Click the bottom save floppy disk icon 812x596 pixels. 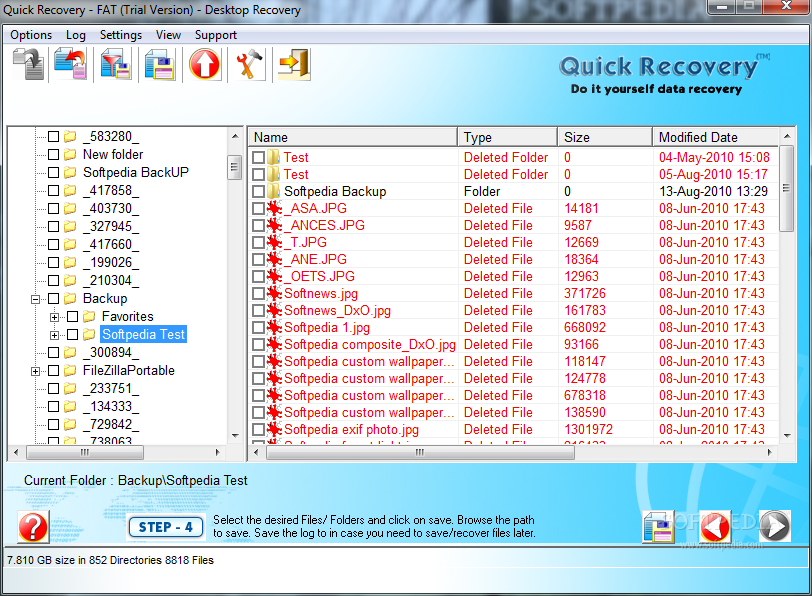tap(658, 527)
